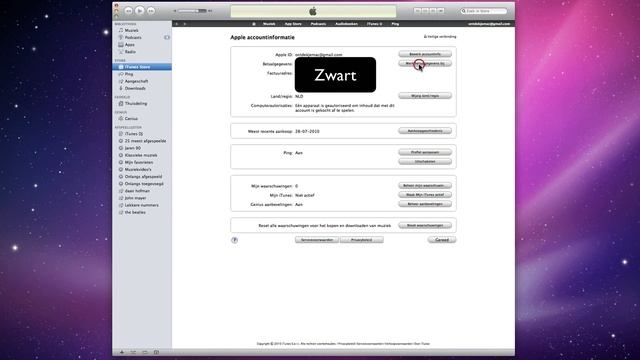Click the Veilige verbinding lock label

tap(440, 37)
